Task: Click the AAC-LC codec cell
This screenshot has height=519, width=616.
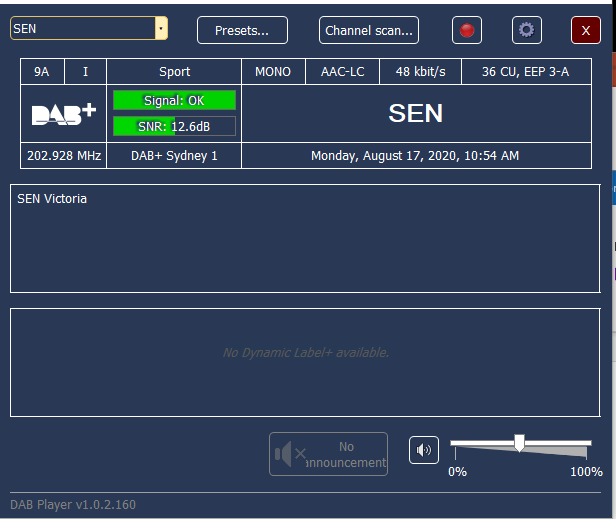Action: pos(342,72)
